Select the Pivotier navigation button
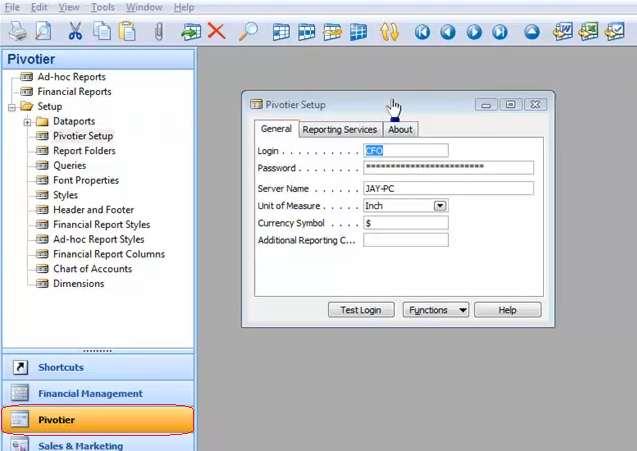637x451 pixels. 98,420
